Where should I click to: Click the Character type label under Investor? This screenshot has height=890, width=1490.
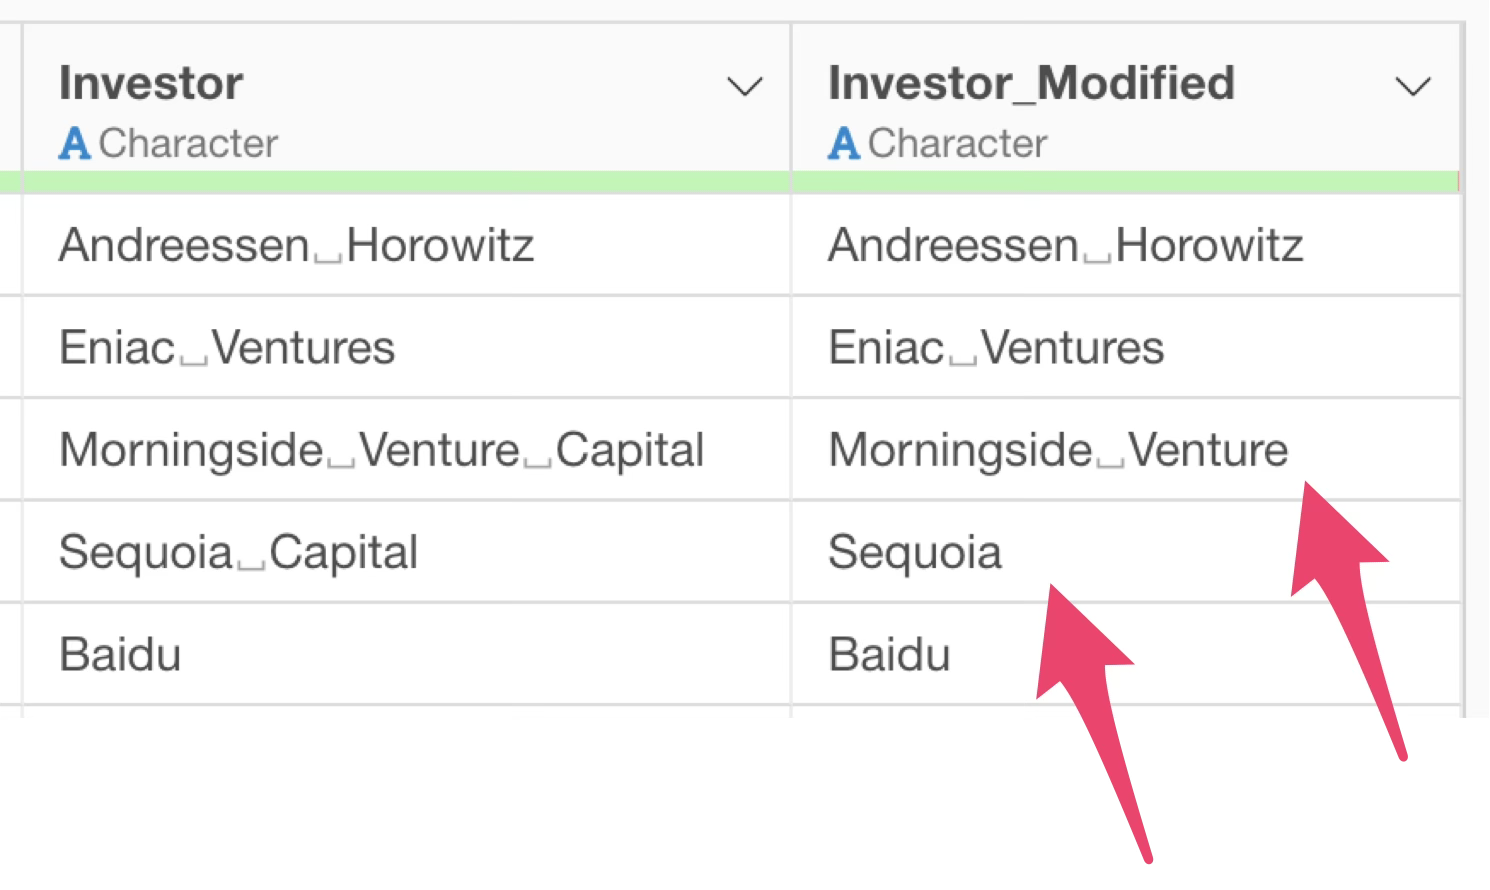(x=188, y=144)
